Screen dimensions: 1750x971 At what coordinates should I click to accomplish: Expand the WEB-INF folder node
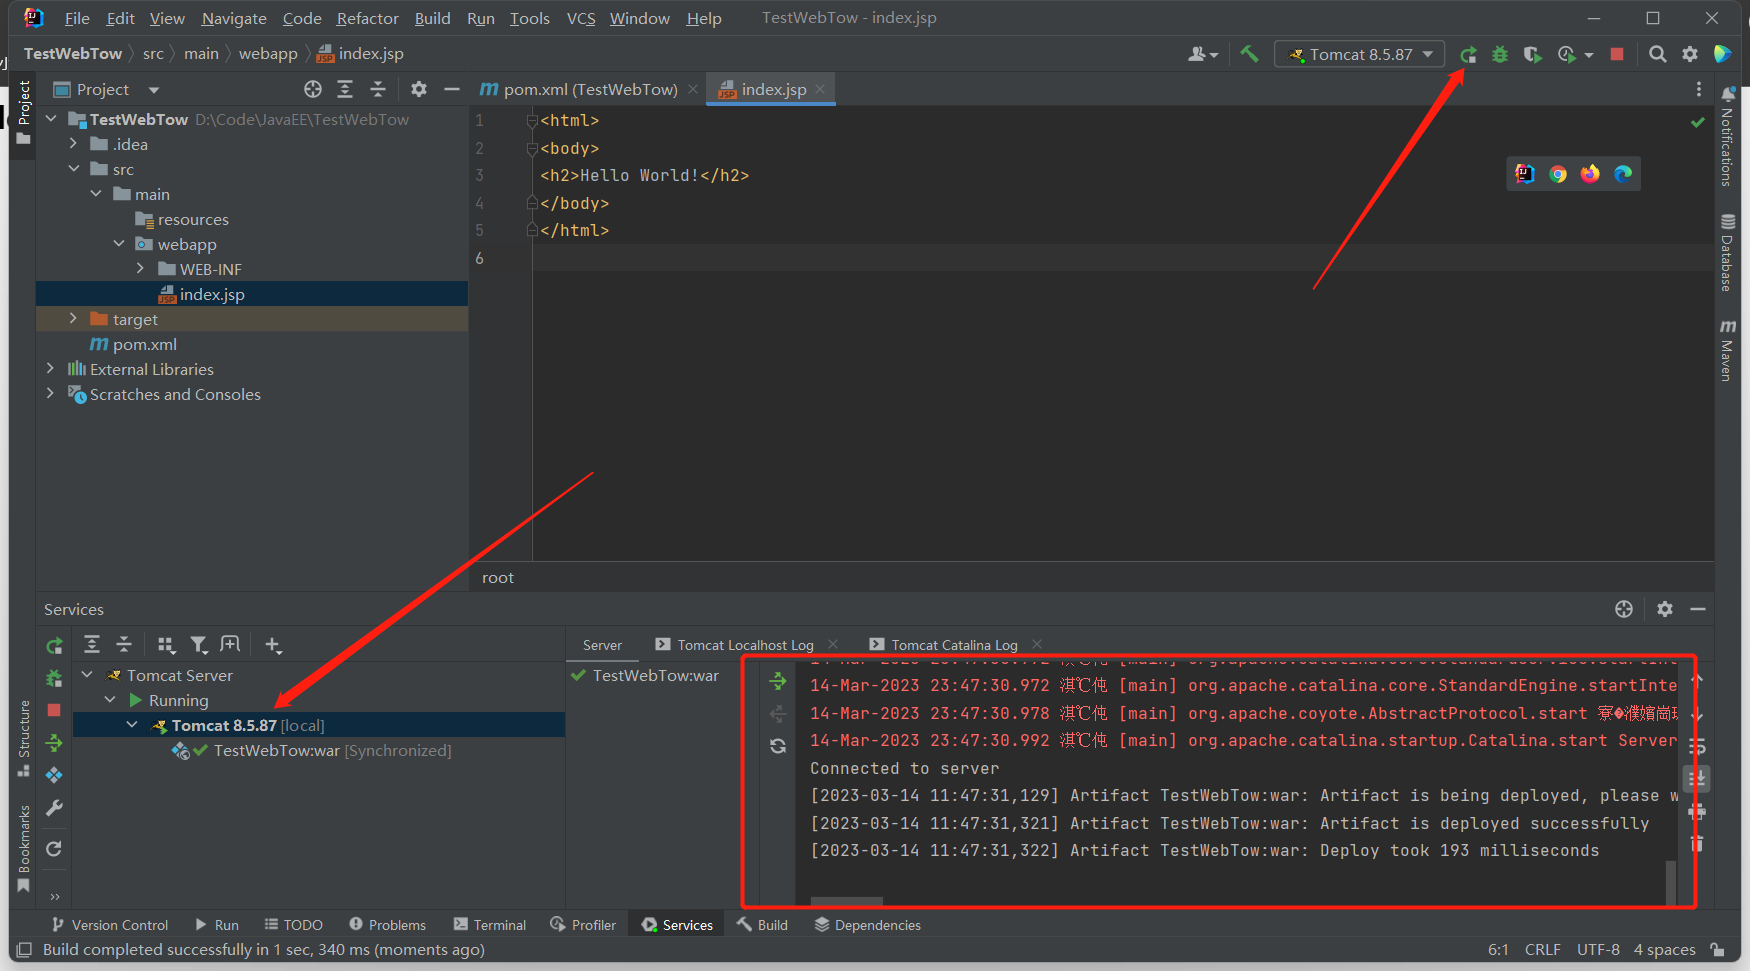(140, 269)
